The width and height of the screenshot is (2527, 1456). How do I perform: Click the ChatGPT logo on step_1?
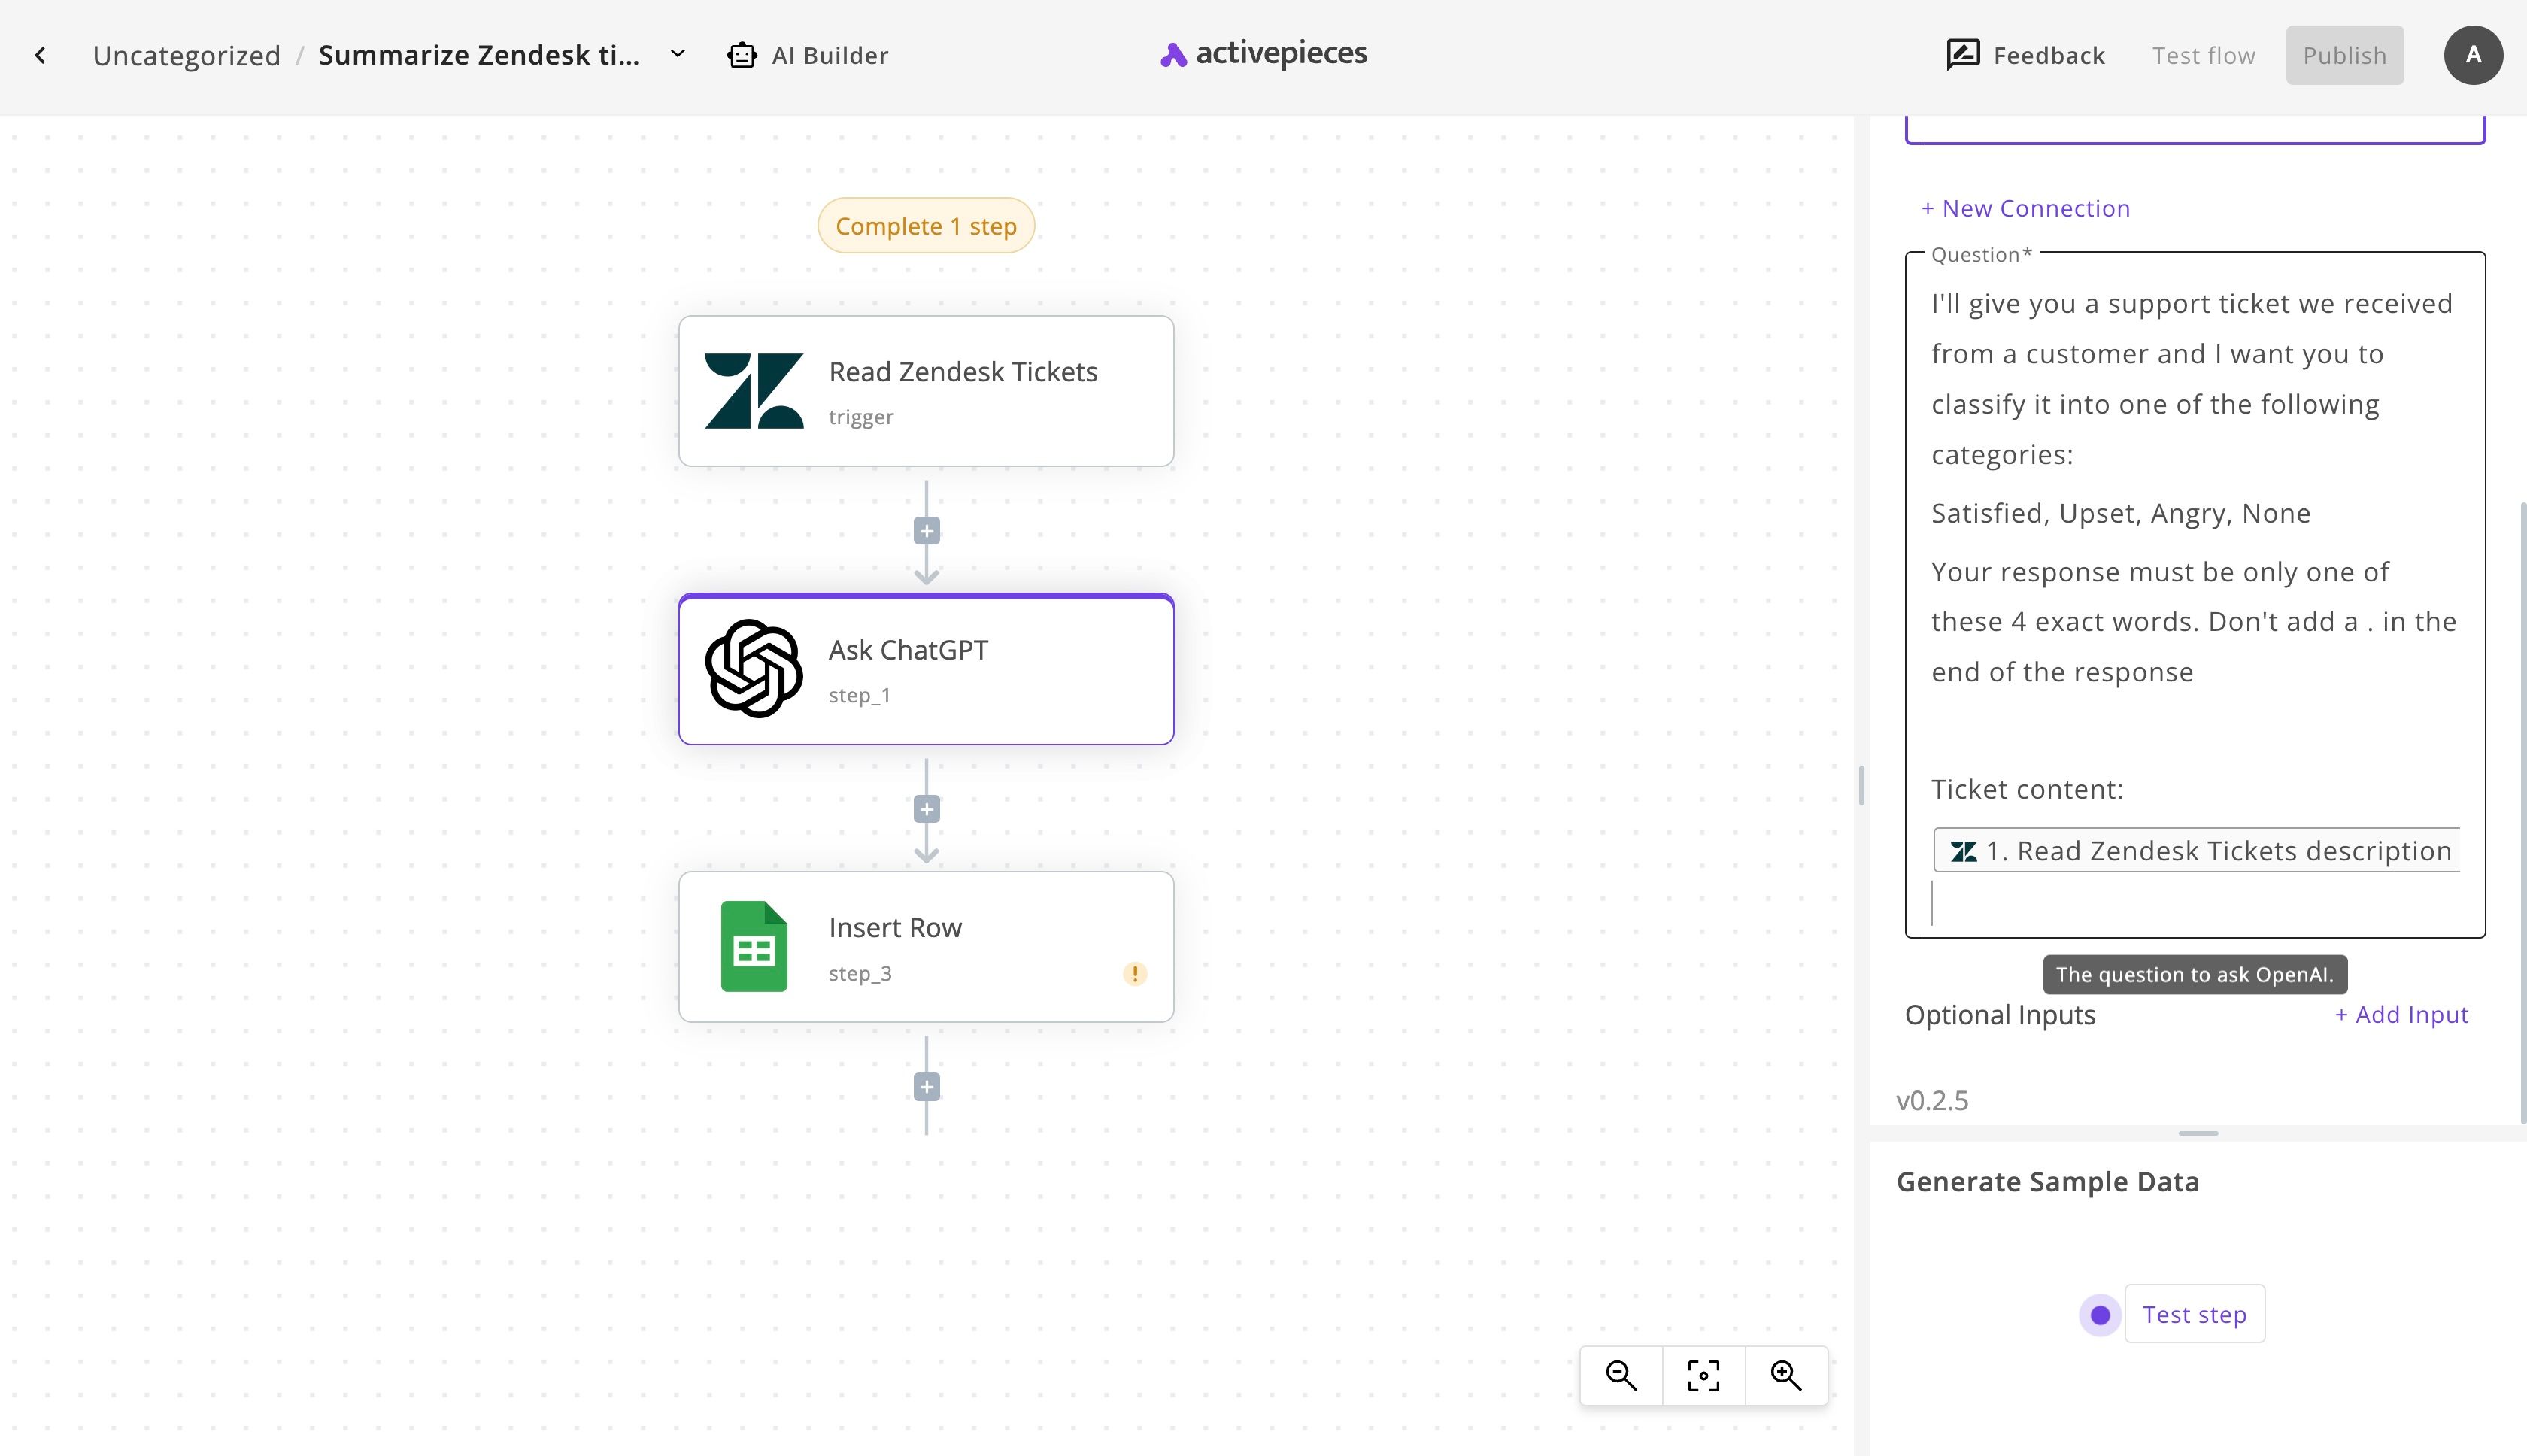tap(754, 669)
